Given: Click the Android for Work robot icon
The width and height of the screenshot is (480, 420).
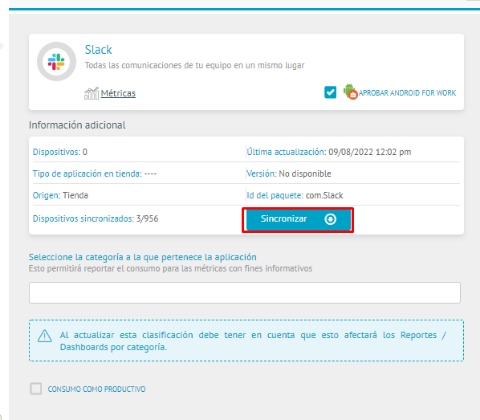Looking at the screenshot, I should coord(350,92).
